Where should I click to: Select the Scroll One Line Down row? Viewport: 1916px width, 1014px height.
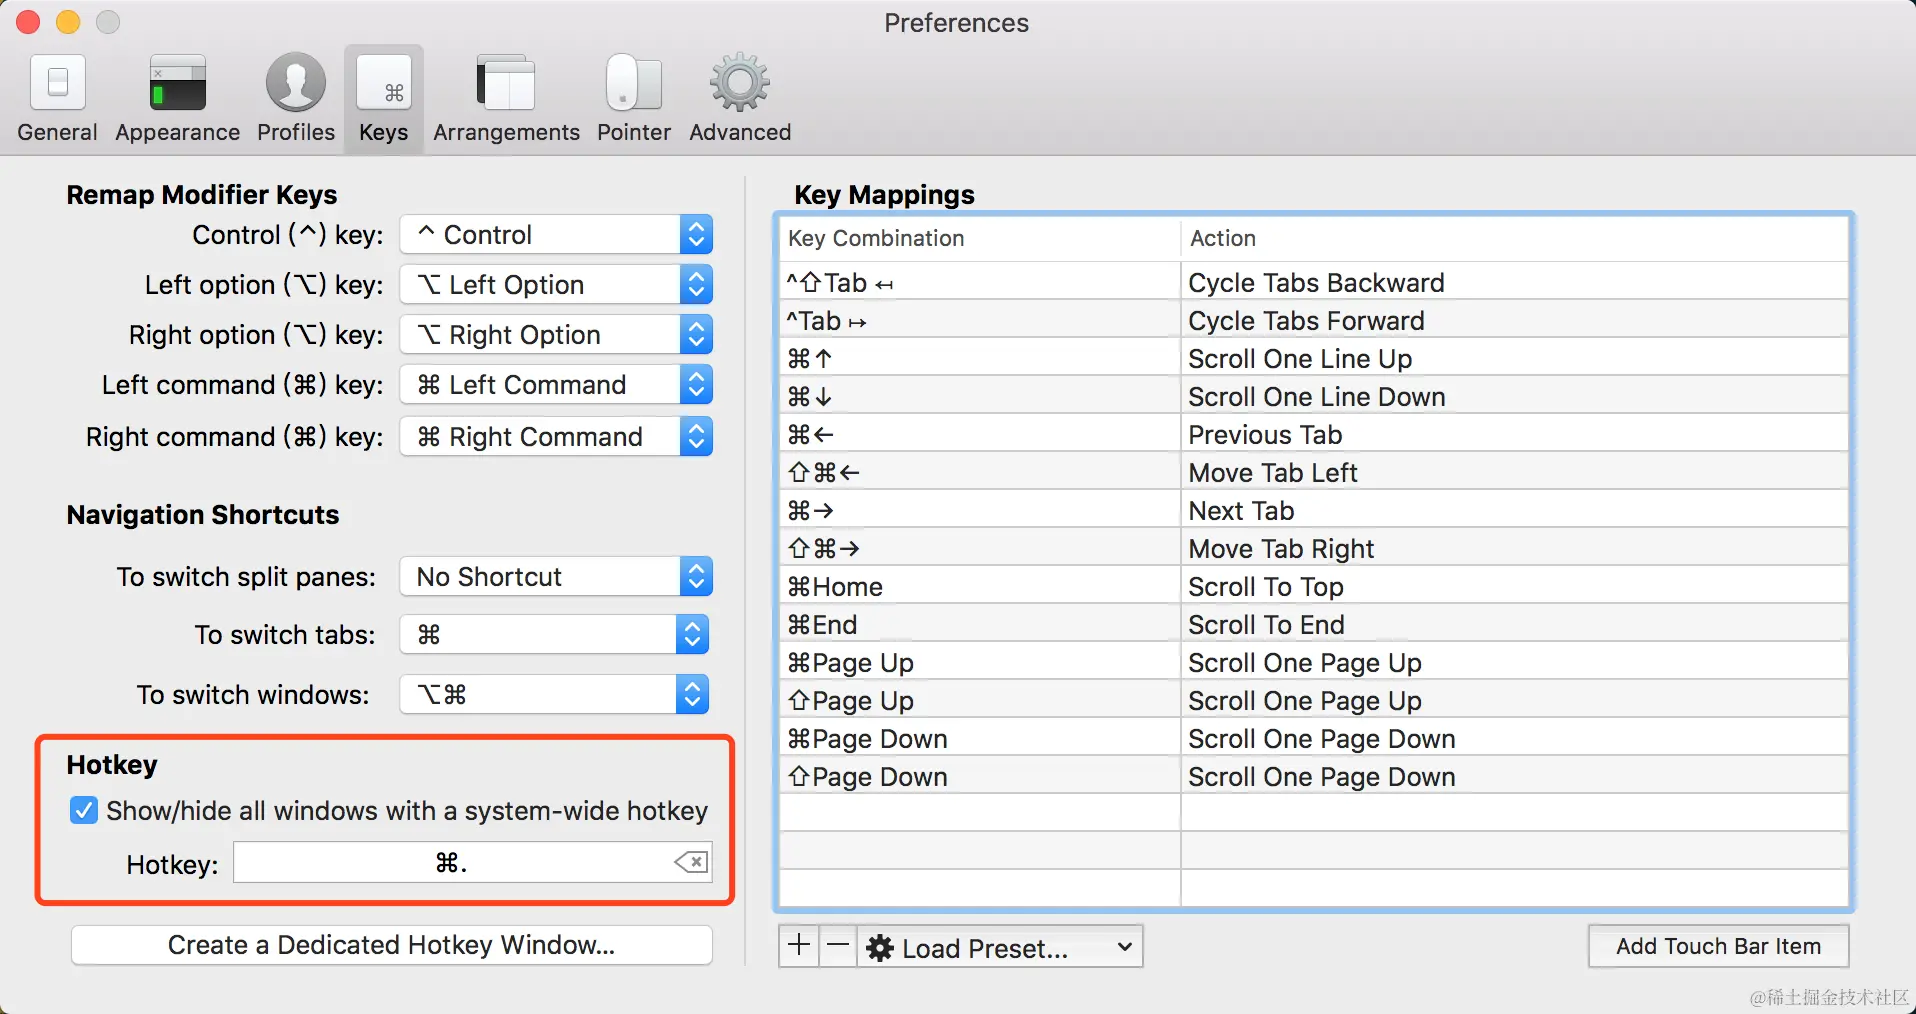(1314, 397)
